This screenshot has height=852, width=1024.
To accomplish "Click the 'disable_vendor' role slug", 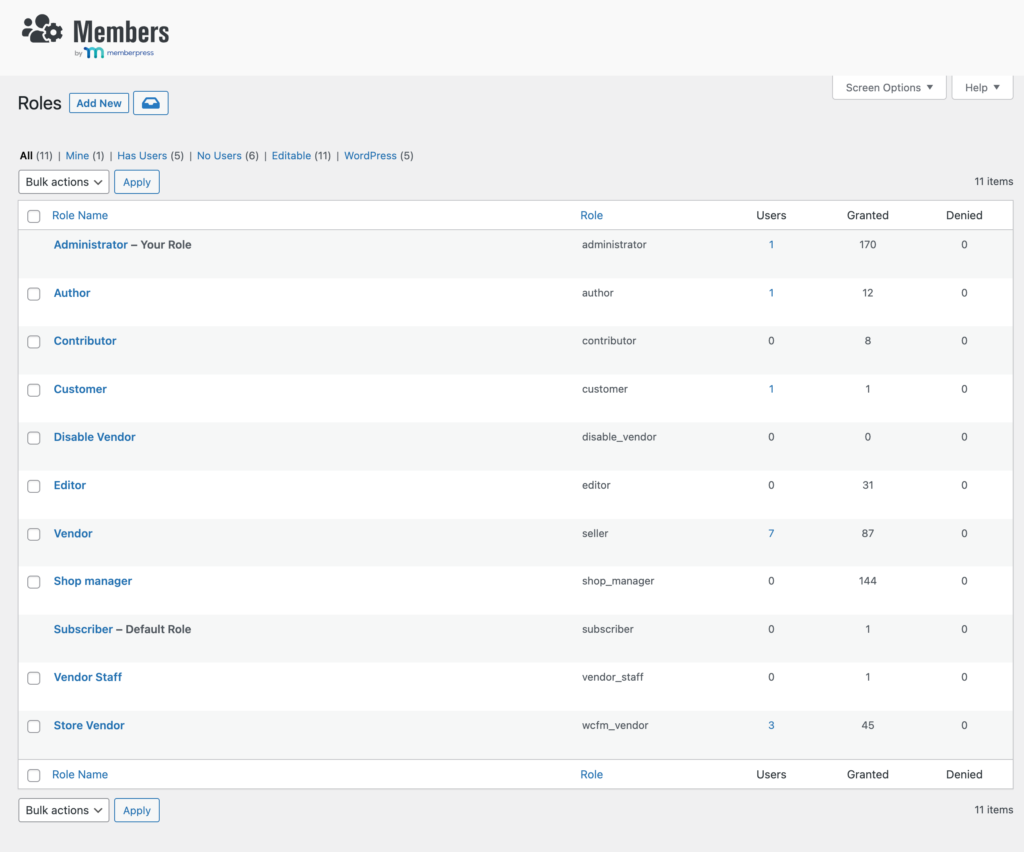I will 619,437.
